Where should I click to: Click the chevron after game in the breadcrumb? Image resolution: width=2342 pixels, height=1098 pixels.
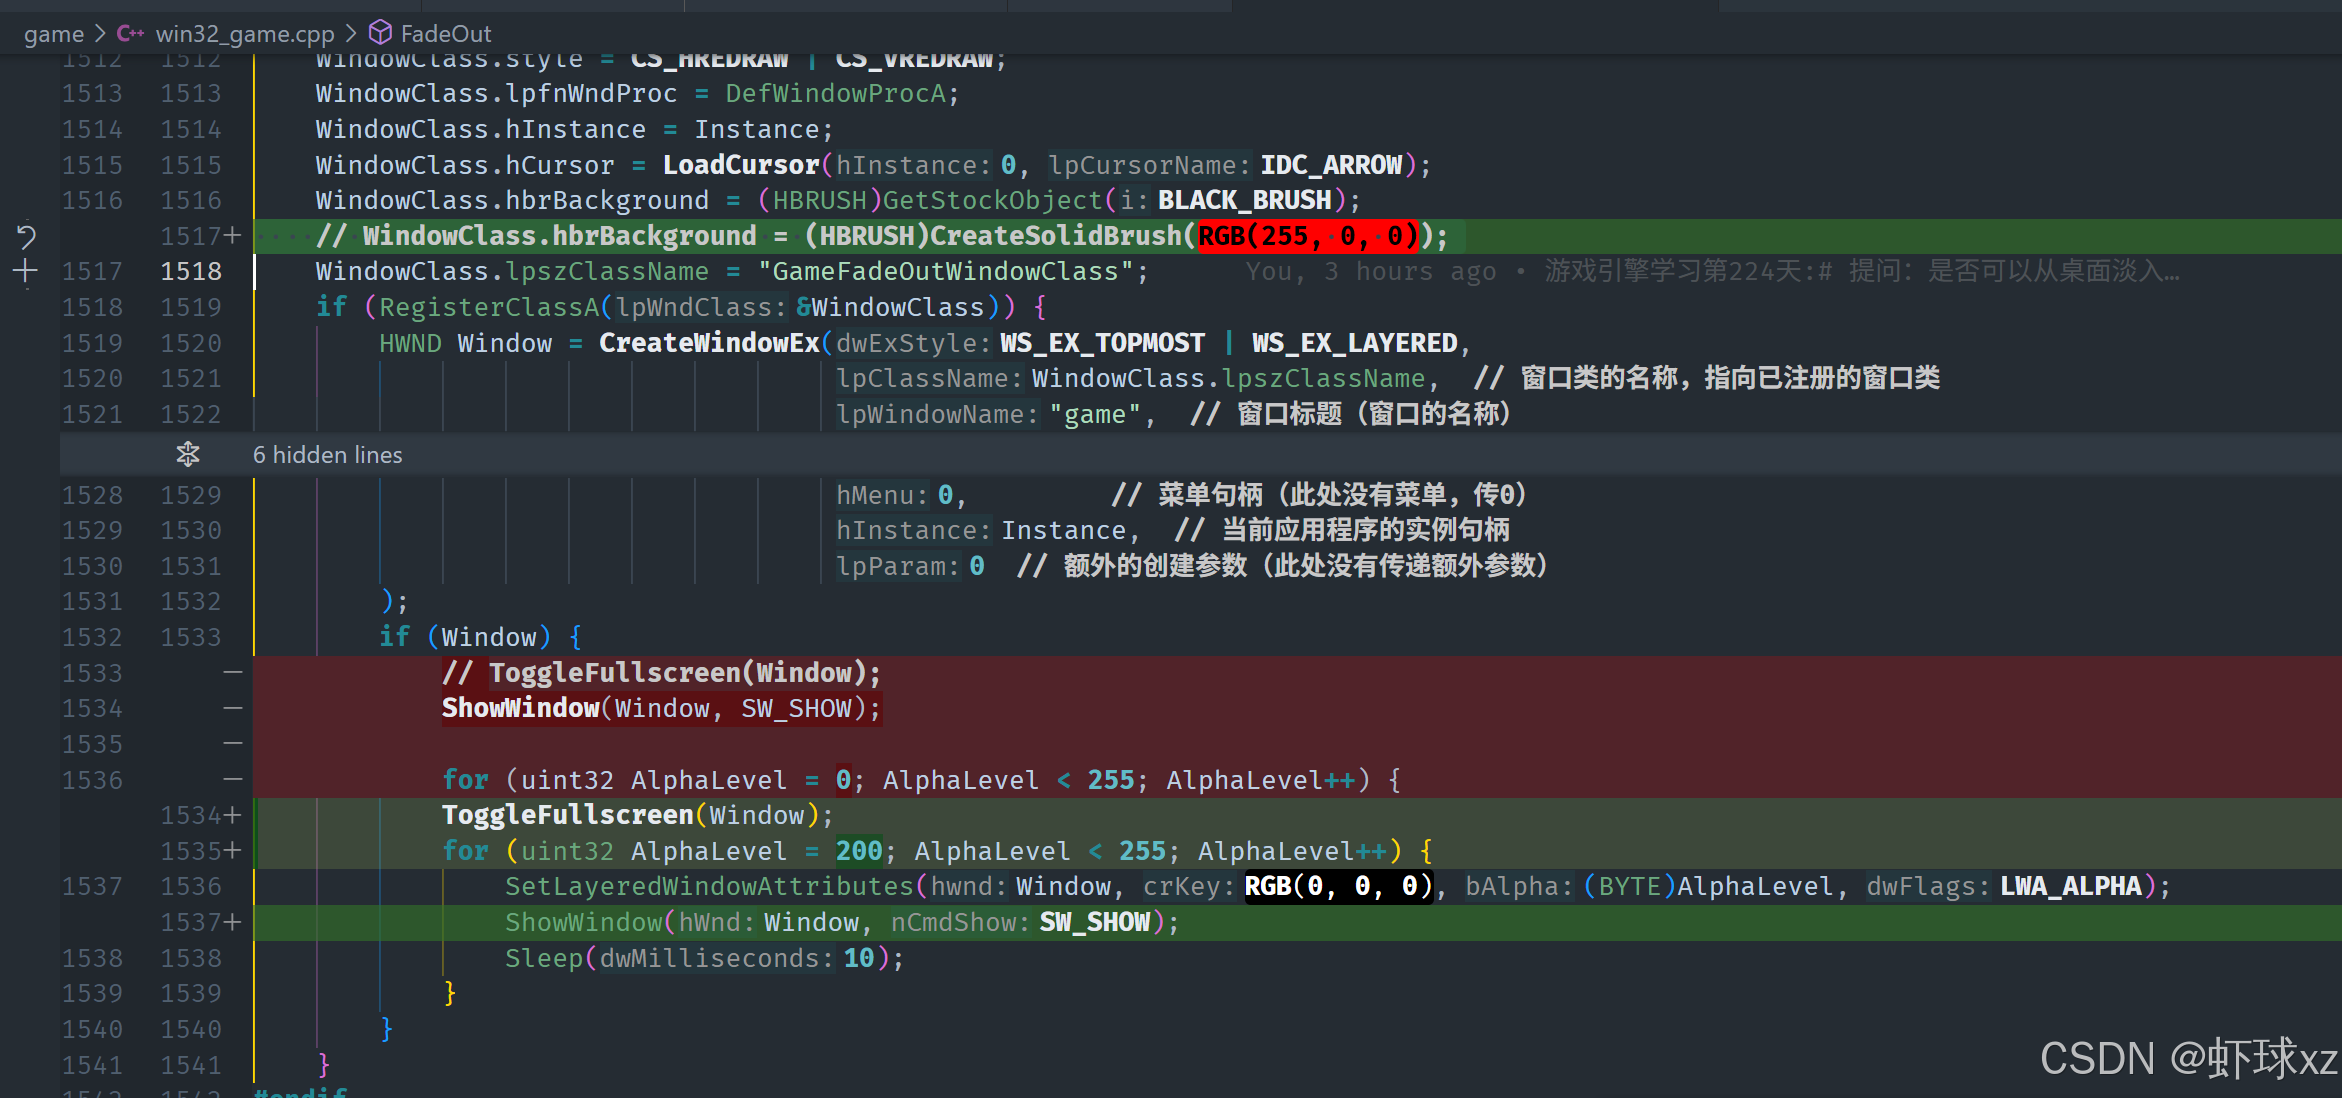click(100, 33)
